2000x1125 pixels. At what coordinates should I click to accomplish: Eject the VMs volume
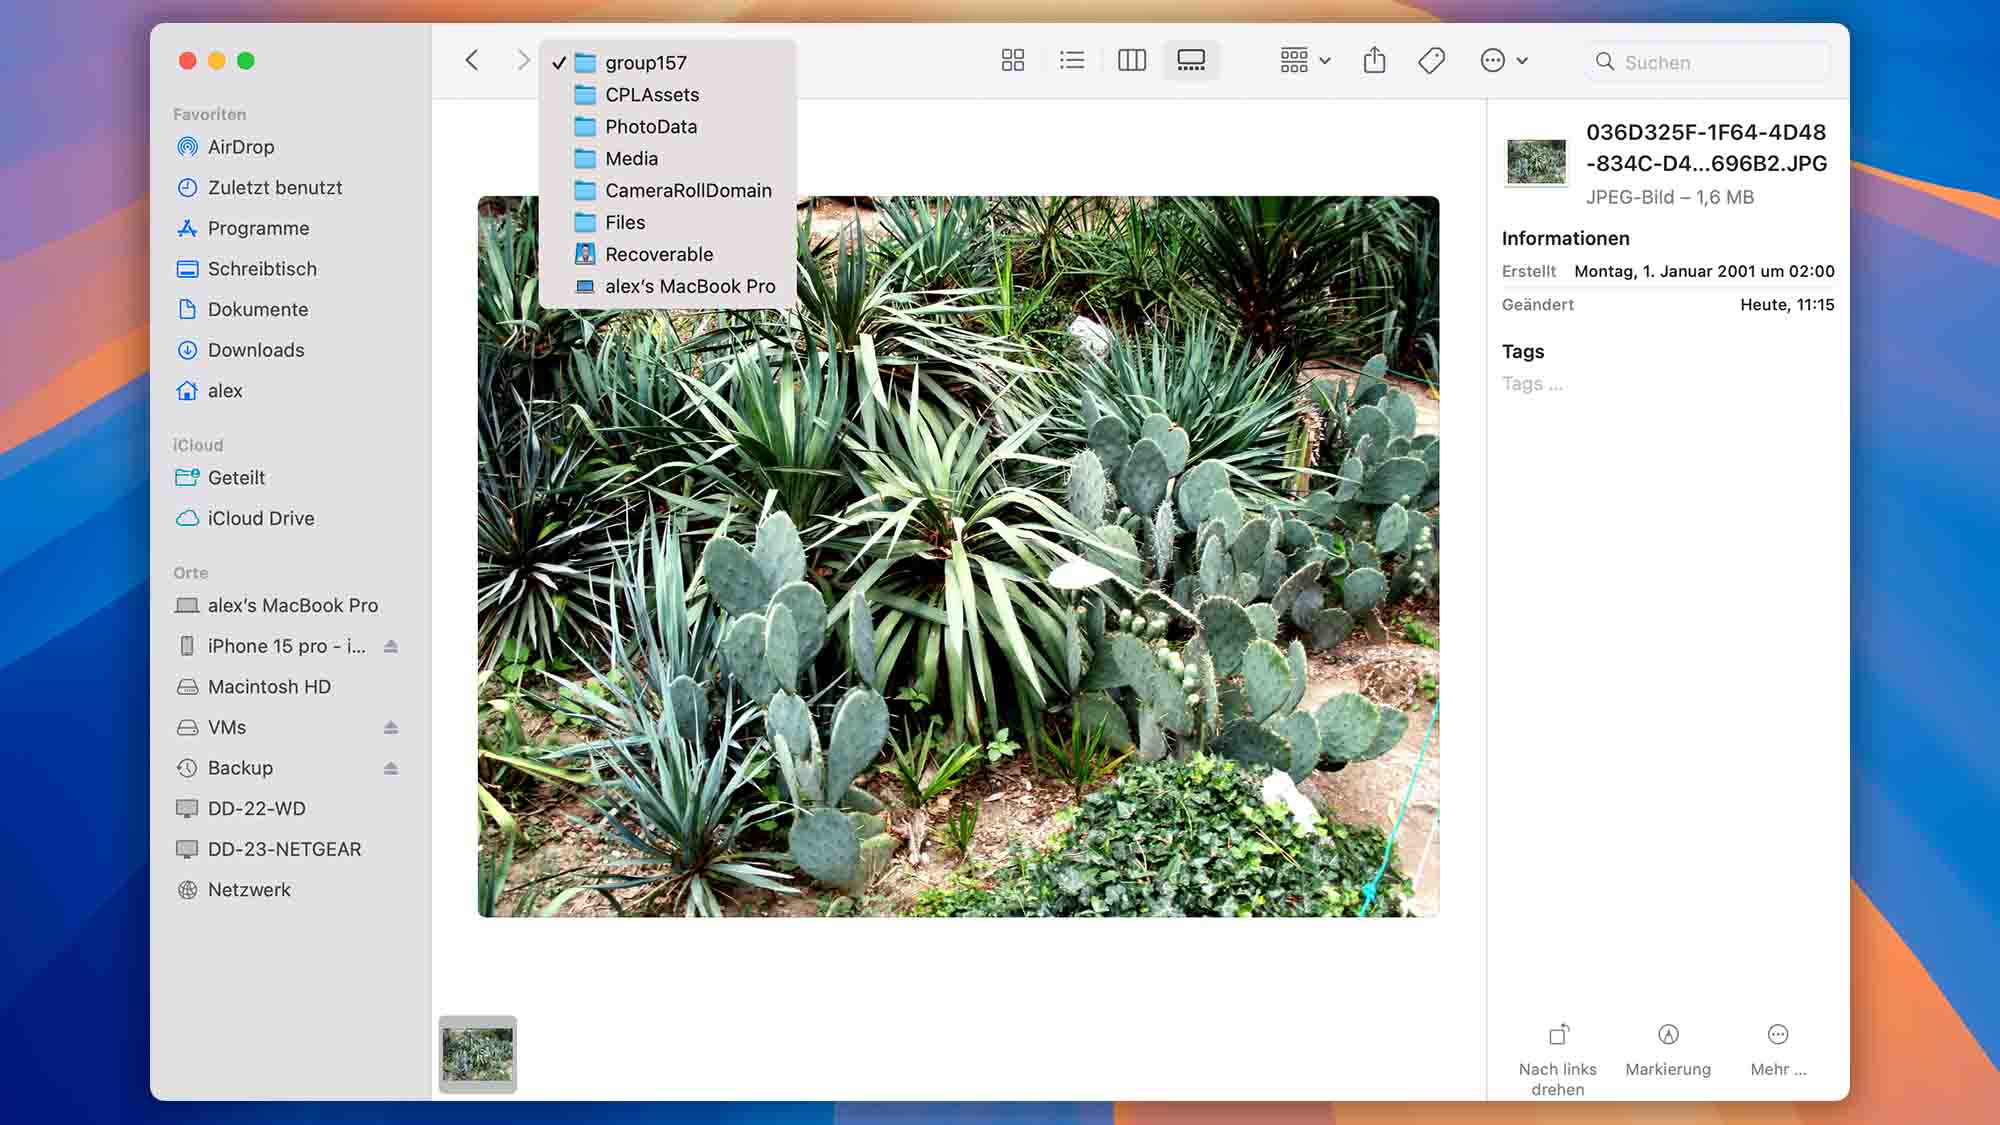[391, 728]
